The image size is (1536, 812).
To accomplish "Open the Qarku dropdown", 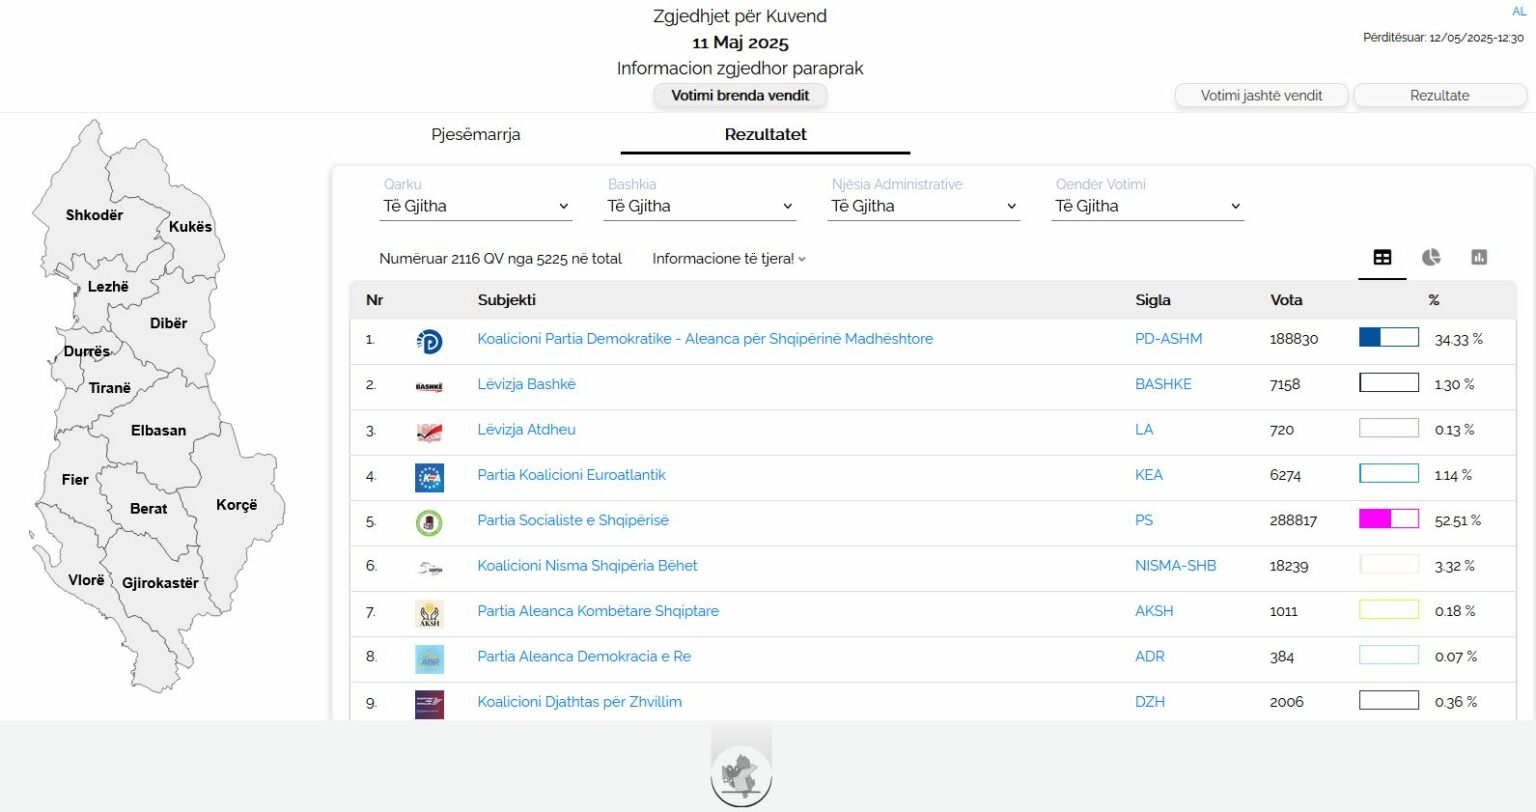I will tap(476, 207).
